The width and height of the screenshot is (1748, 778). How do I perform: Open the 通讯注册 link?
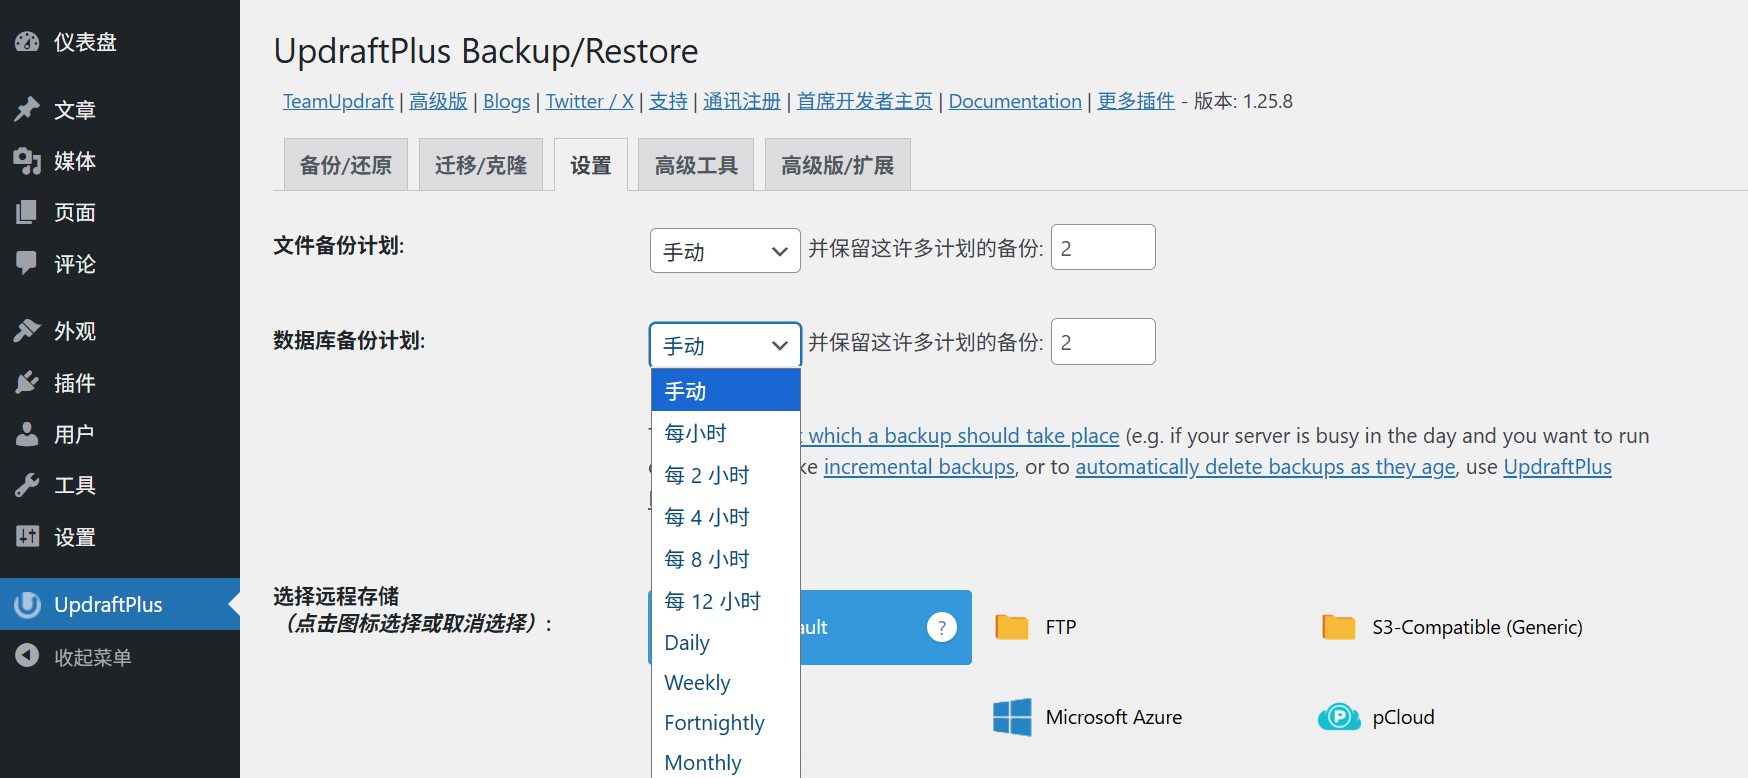click(x=742, y=101)
